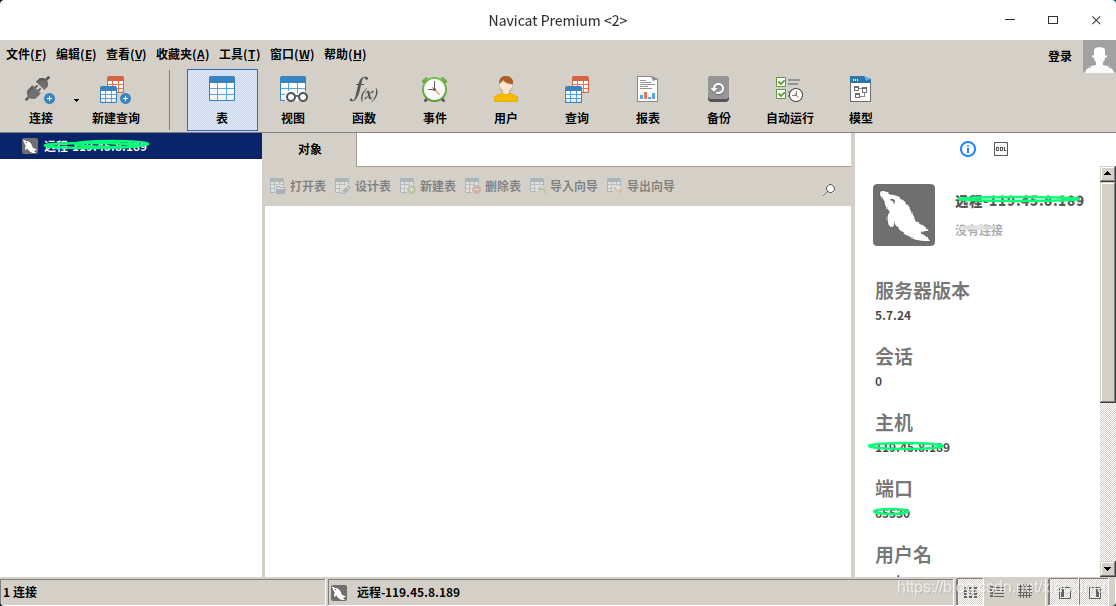
Task: Open the 文件(F) menu
Action: click(x=26, y=55)
